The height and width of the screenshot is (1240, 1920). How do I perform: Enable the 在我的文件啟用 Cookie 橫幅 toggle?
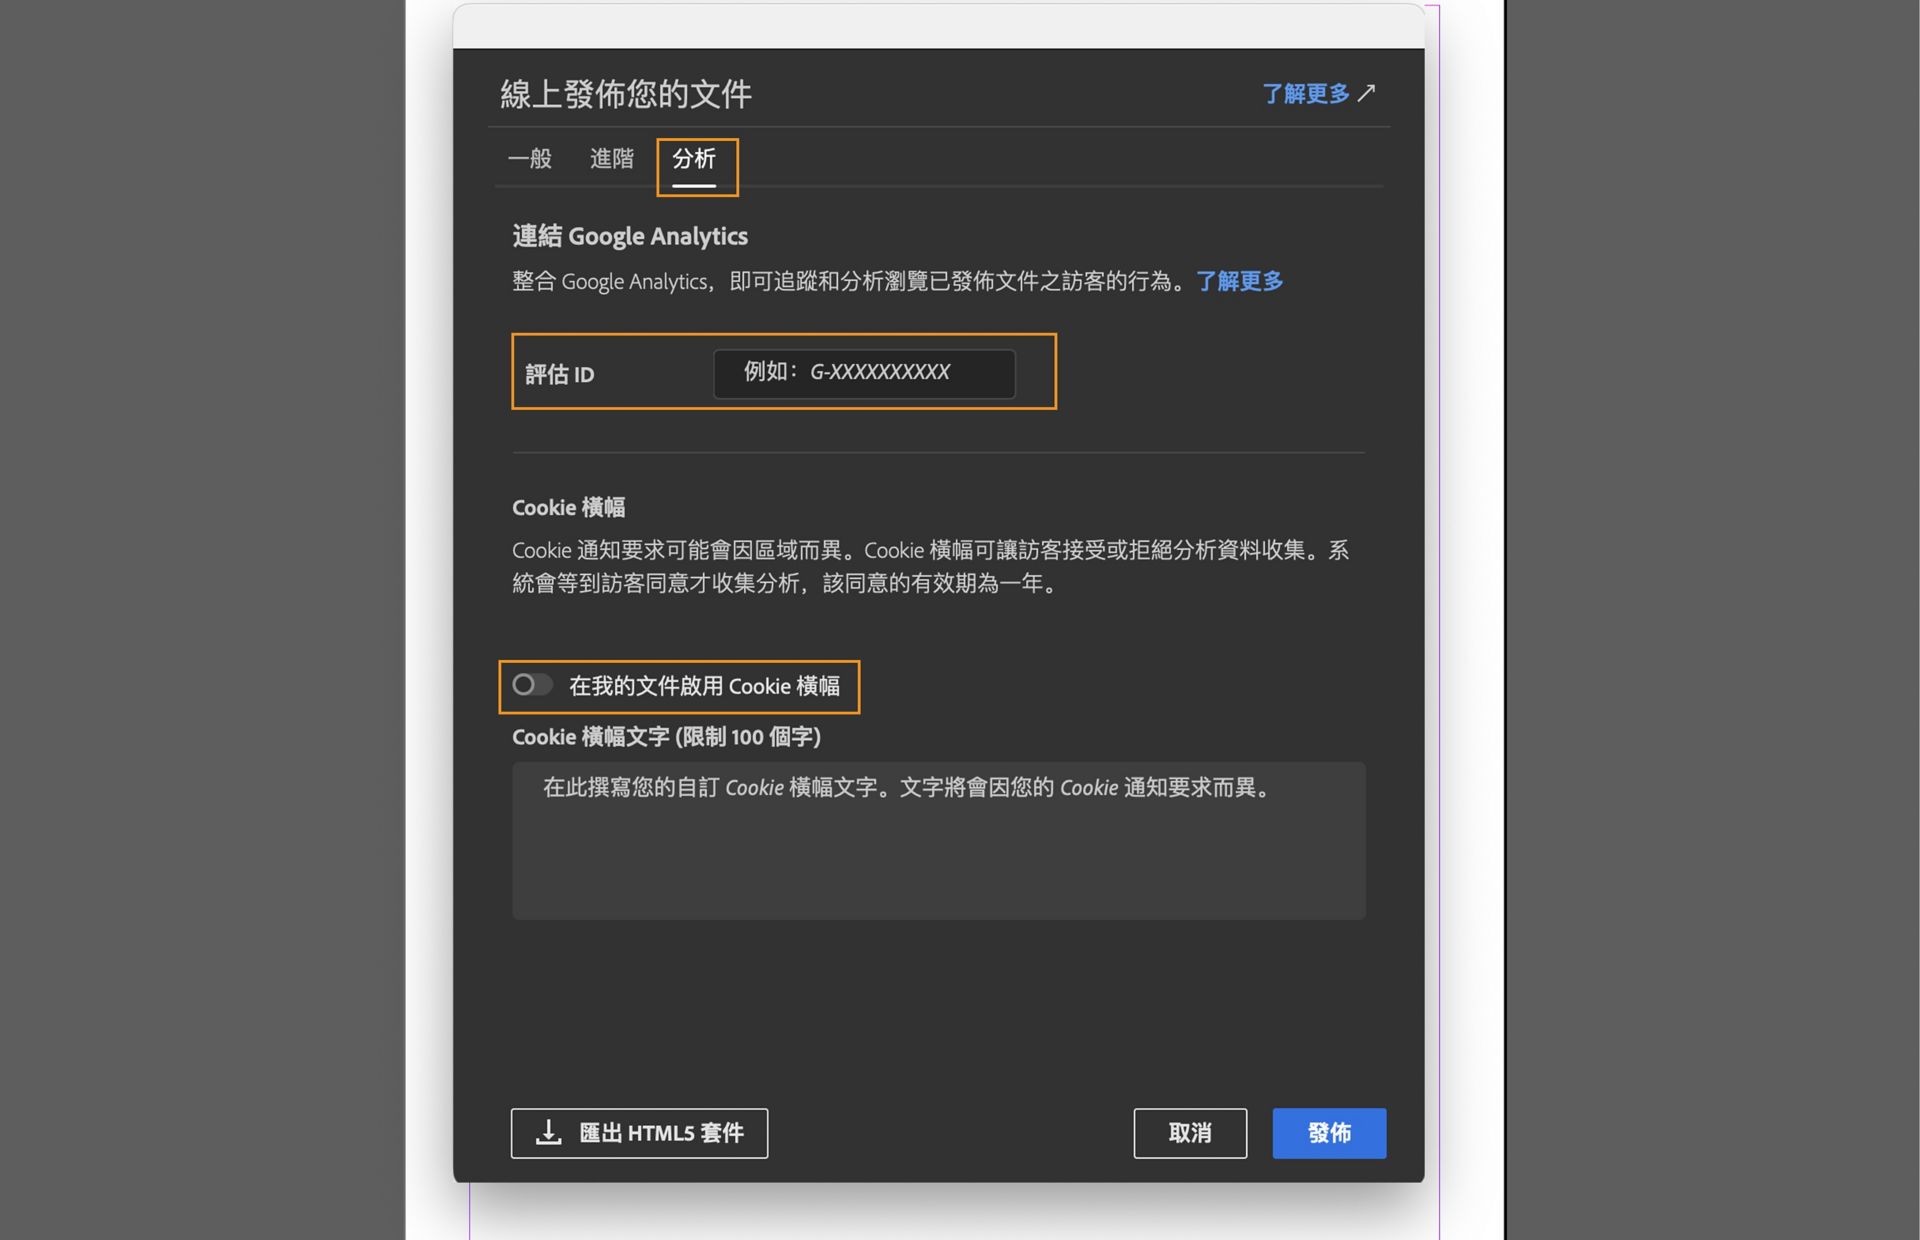pyautogui.click(x=533, y=685)
